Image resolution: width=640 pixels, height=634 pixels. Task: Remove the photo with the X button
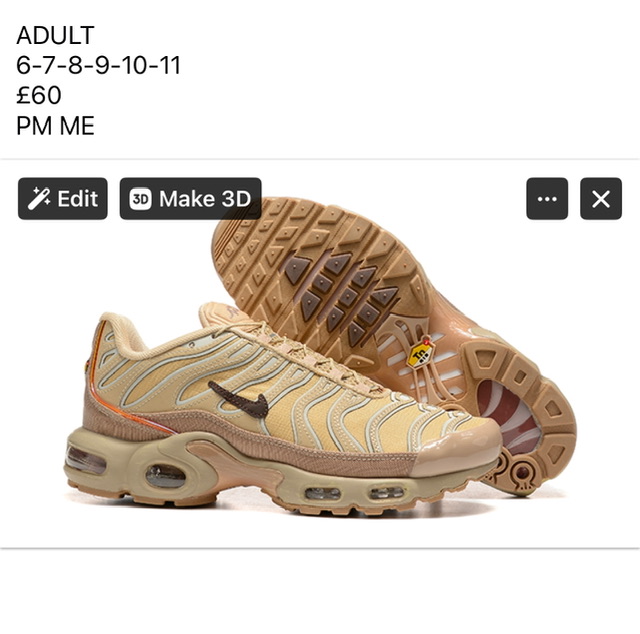pos(601,199)
